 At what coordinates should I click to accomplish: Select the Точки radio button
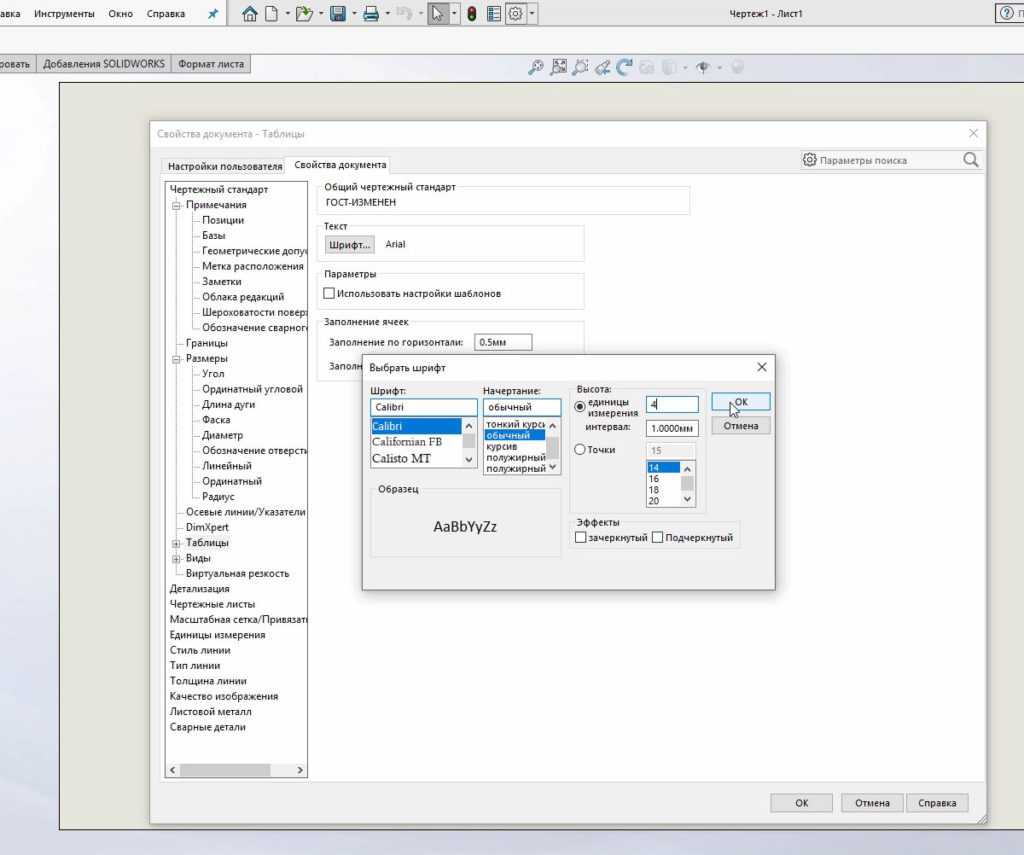click(580, 450)
